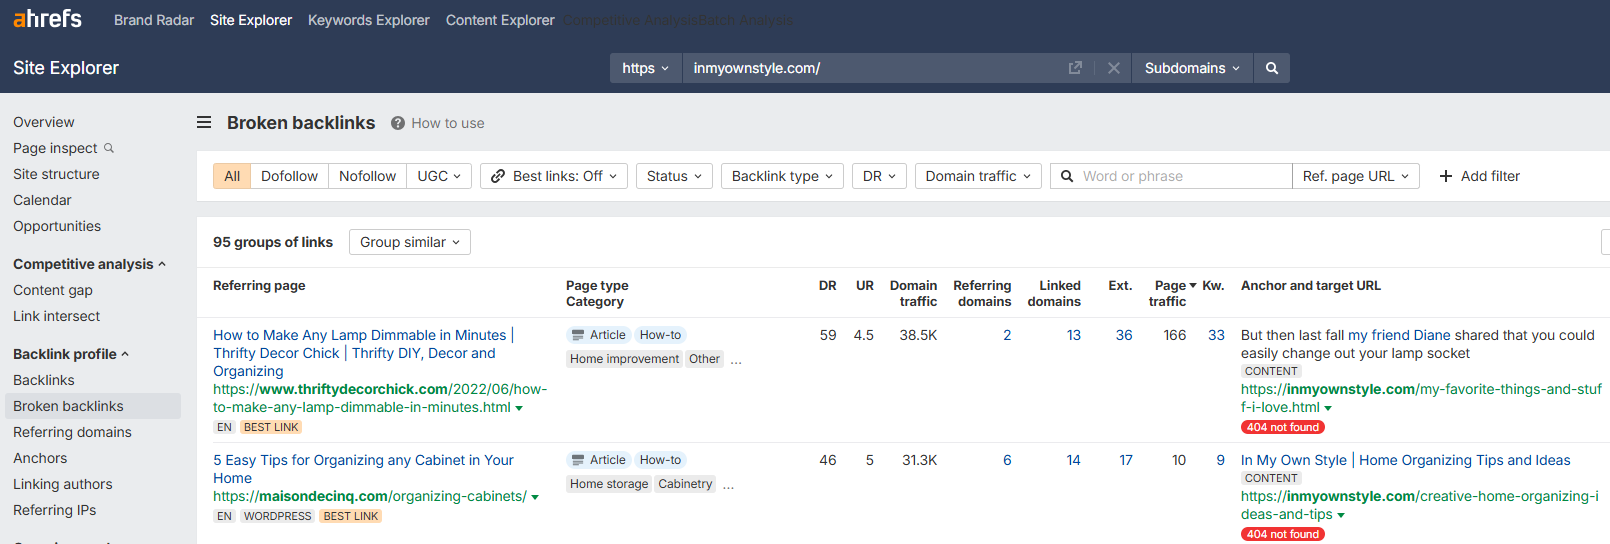Image resolution: width=1610 pixels, height=544 pixels.
Task: Open Content gap in the sidebar
Action: (53, 290)
